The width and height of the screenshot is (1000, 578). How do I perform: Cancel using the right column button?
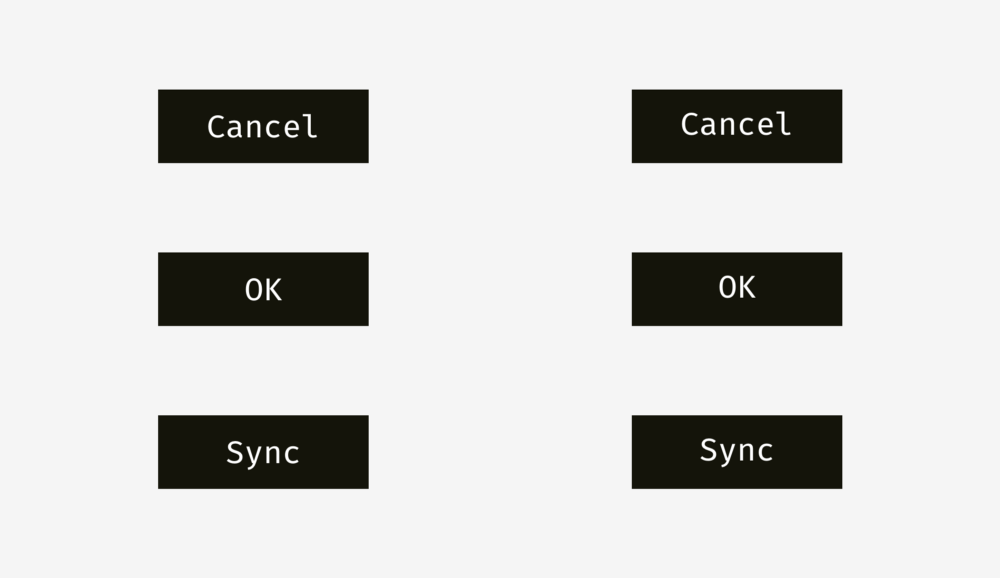coord(737,126)
